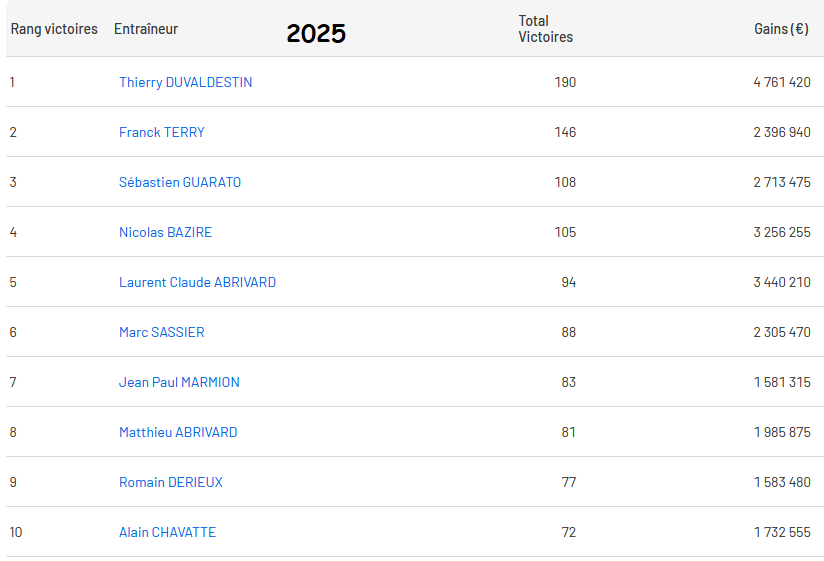Screen dimensions: 824x561
Task: Click the Gains (€) column header
Action: pyautogui.click(x=781, y=29)
